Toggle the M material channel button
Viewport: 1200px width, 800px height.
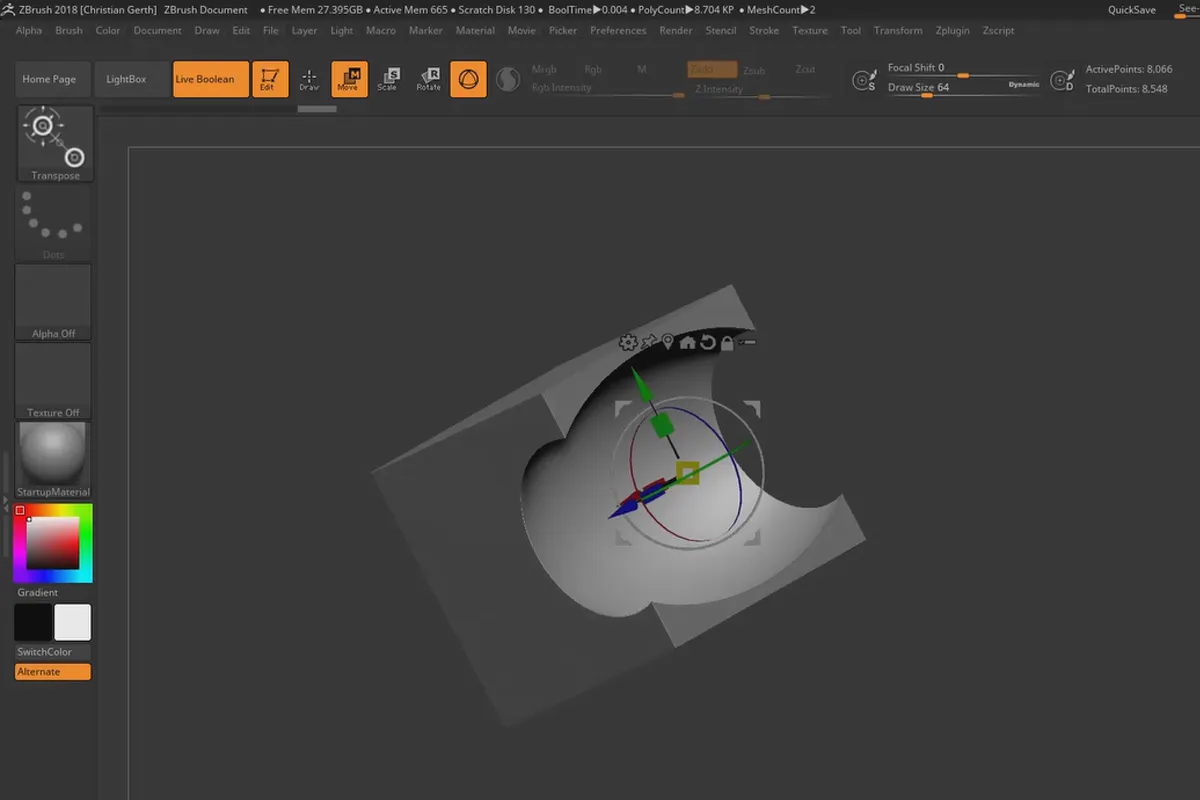[x=642, y=70]
